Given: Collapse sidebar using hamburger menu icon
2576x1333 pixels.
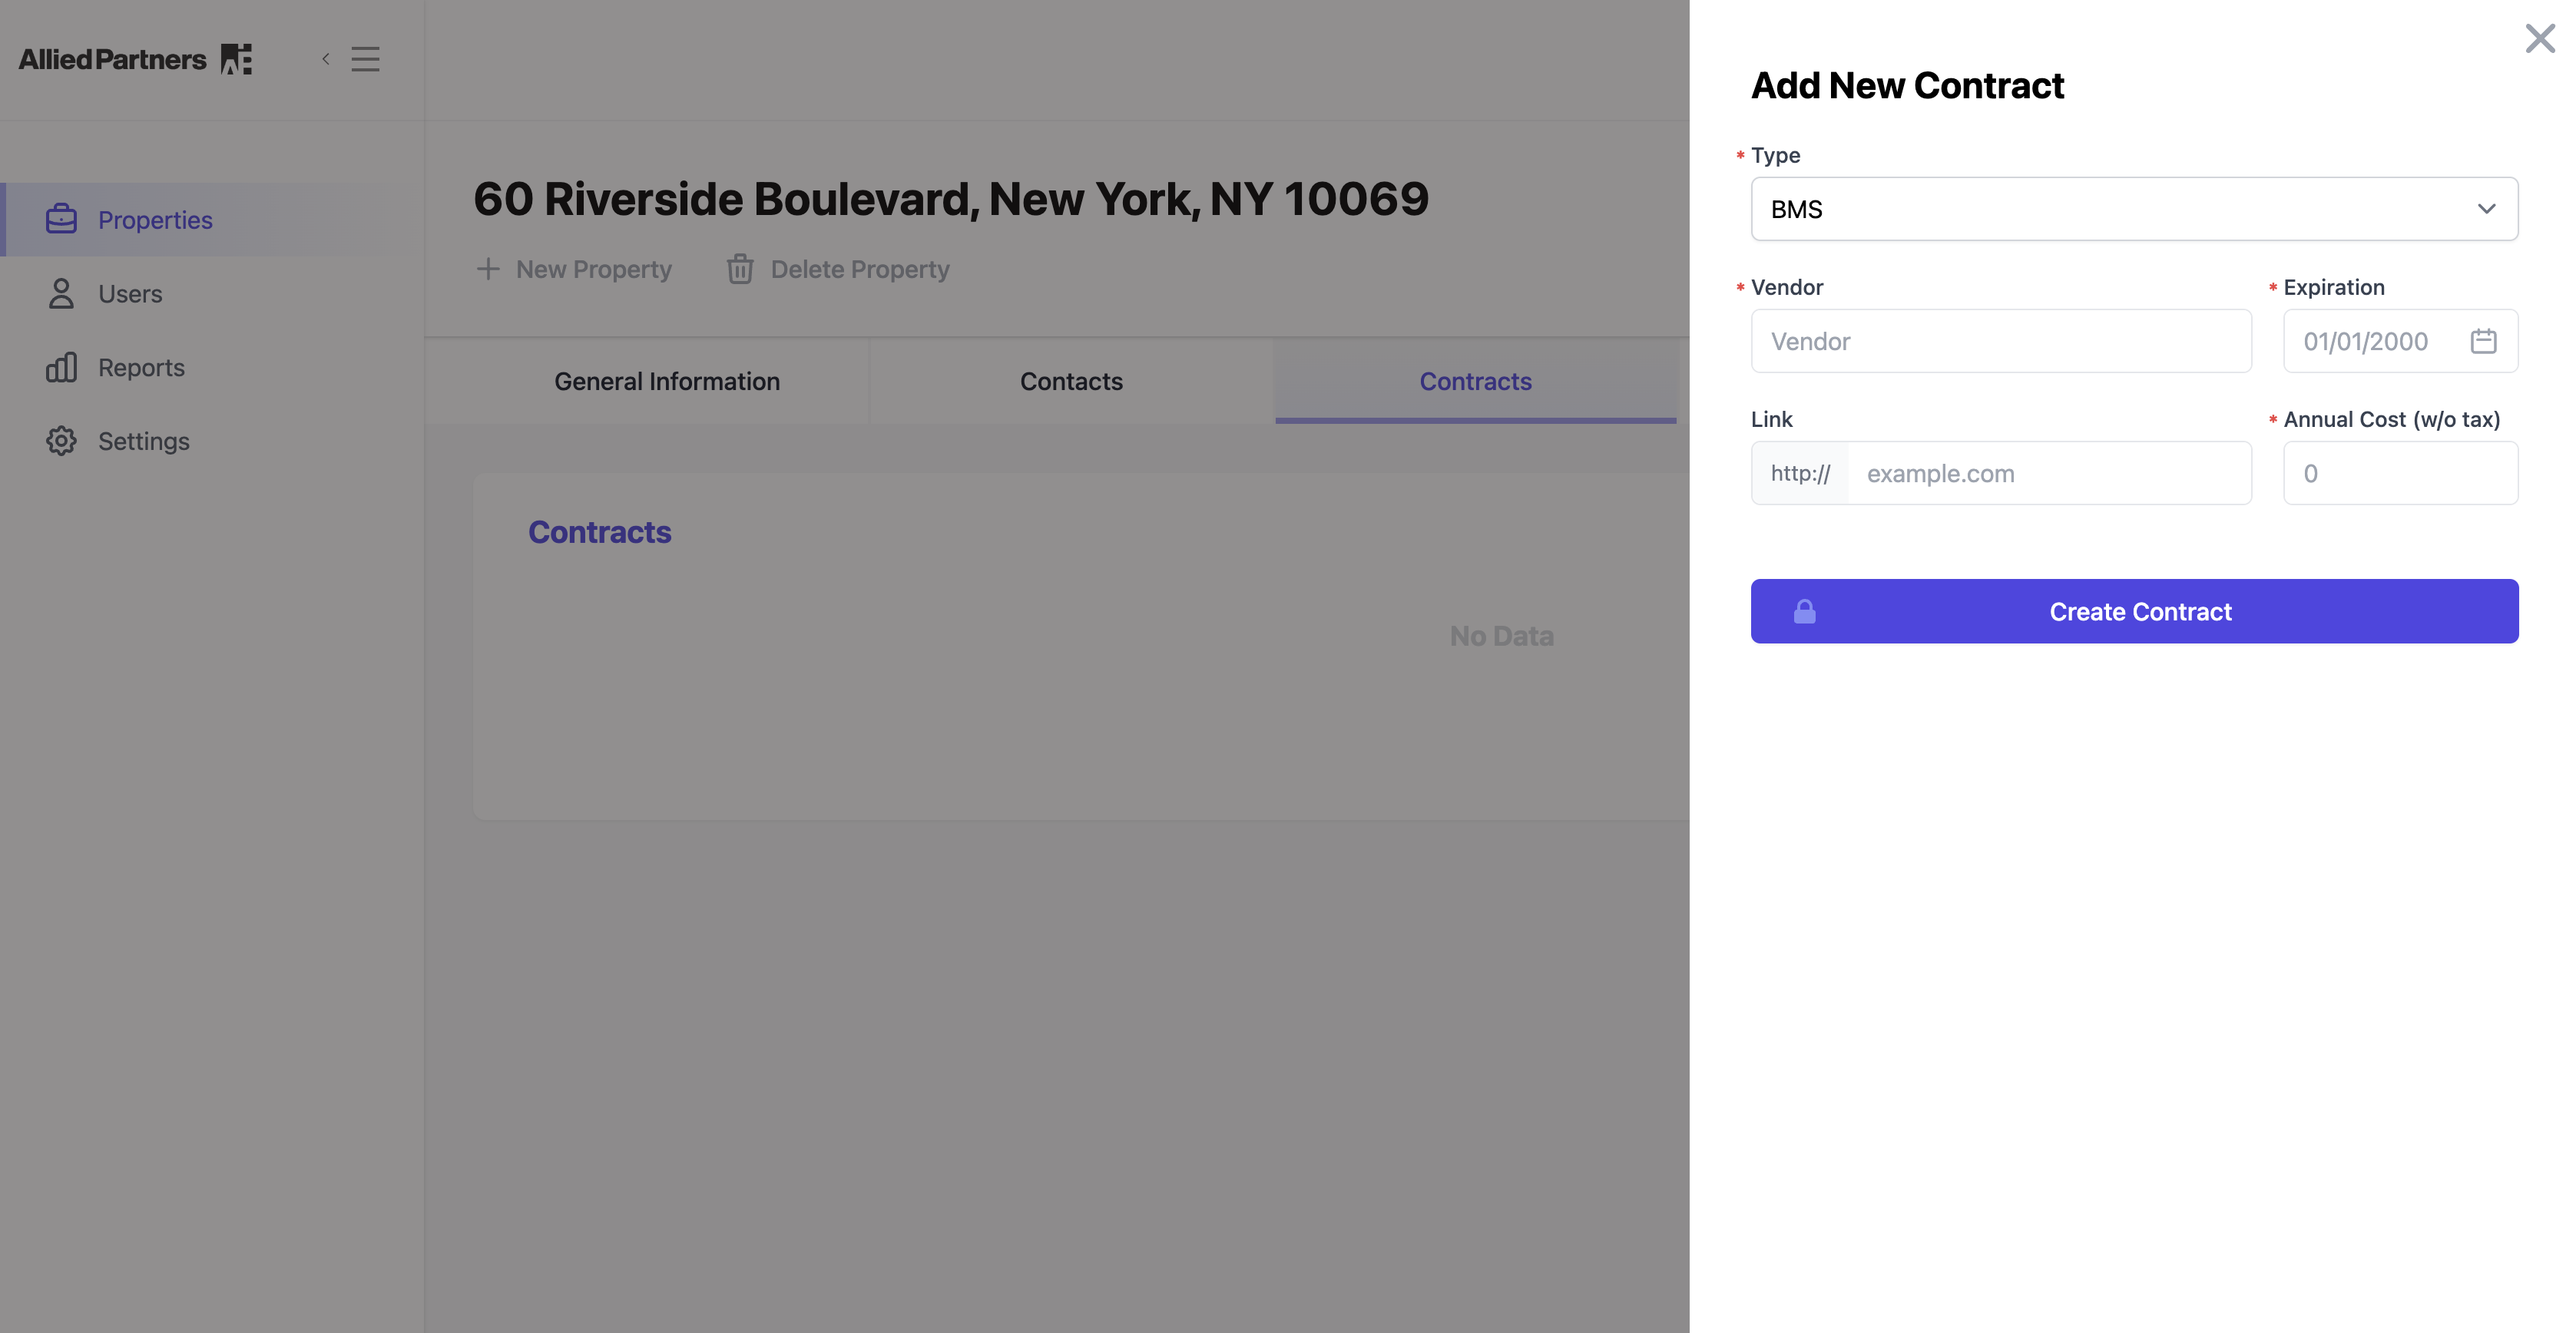Looking at the screenshot, I should click(365, 59).
